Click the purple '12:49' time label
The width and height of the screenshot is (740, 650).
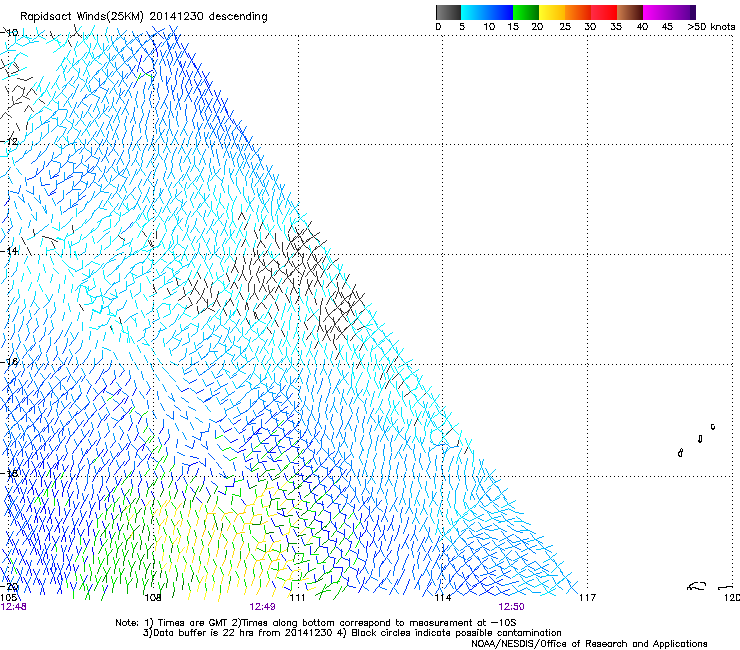[x=262, y=607]
